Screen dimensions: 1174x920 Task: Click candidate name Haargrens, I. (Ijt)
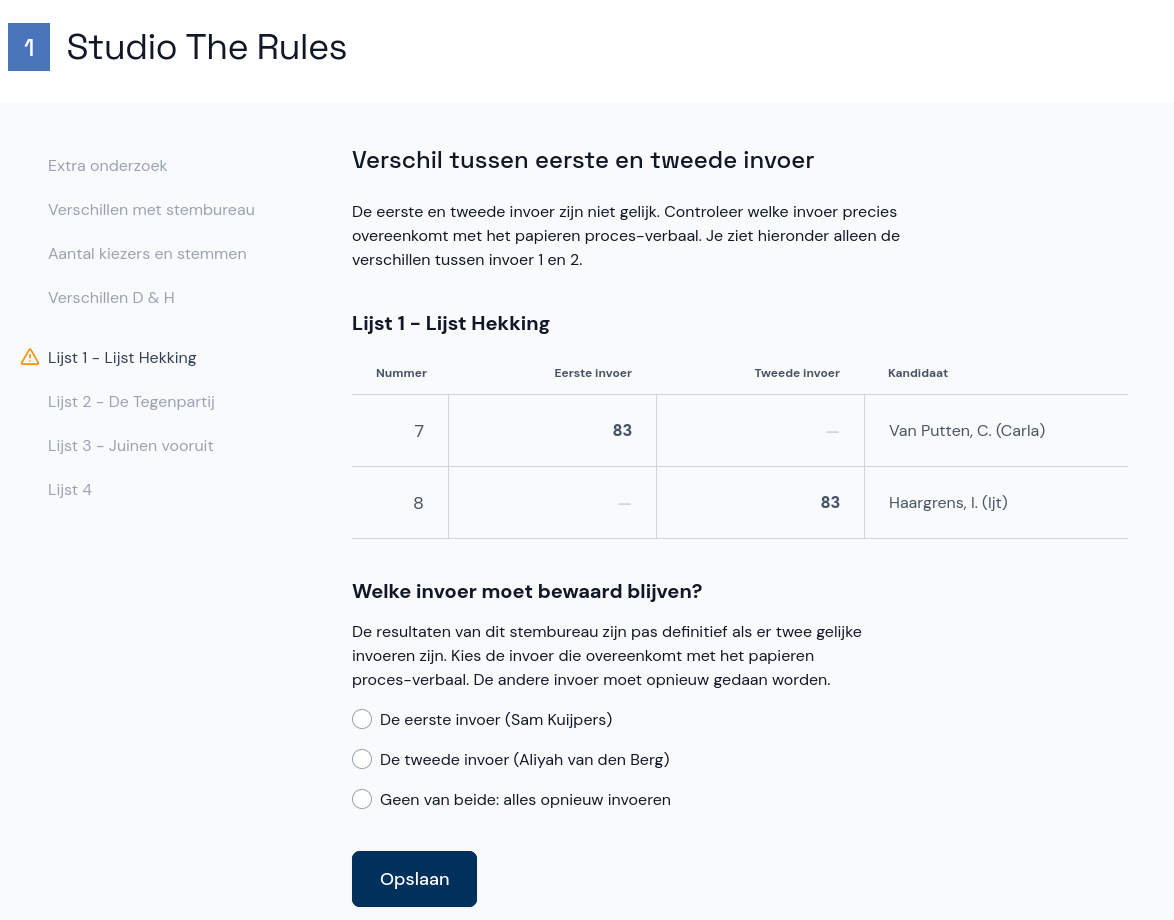(948, 503)
